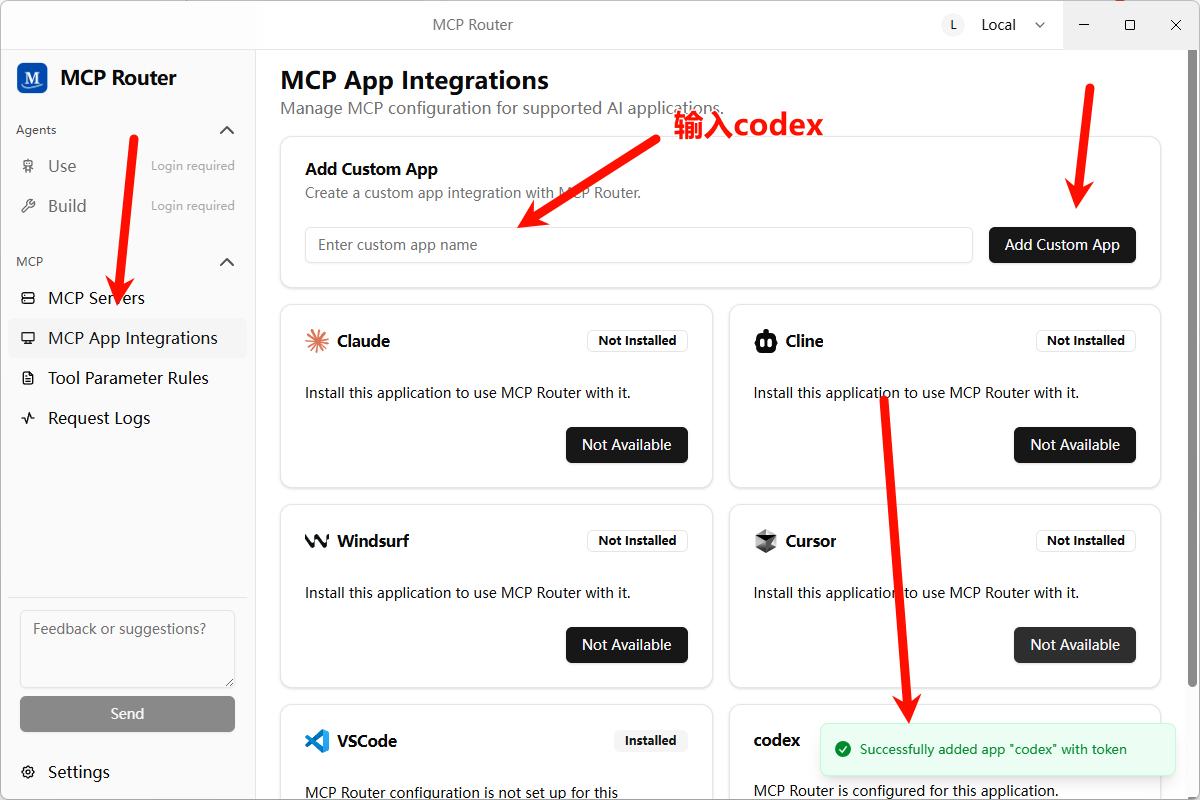Open the MCP Servers page
Screen dimensions: 1200x800
pyautogui.click(x=96, y=298)
